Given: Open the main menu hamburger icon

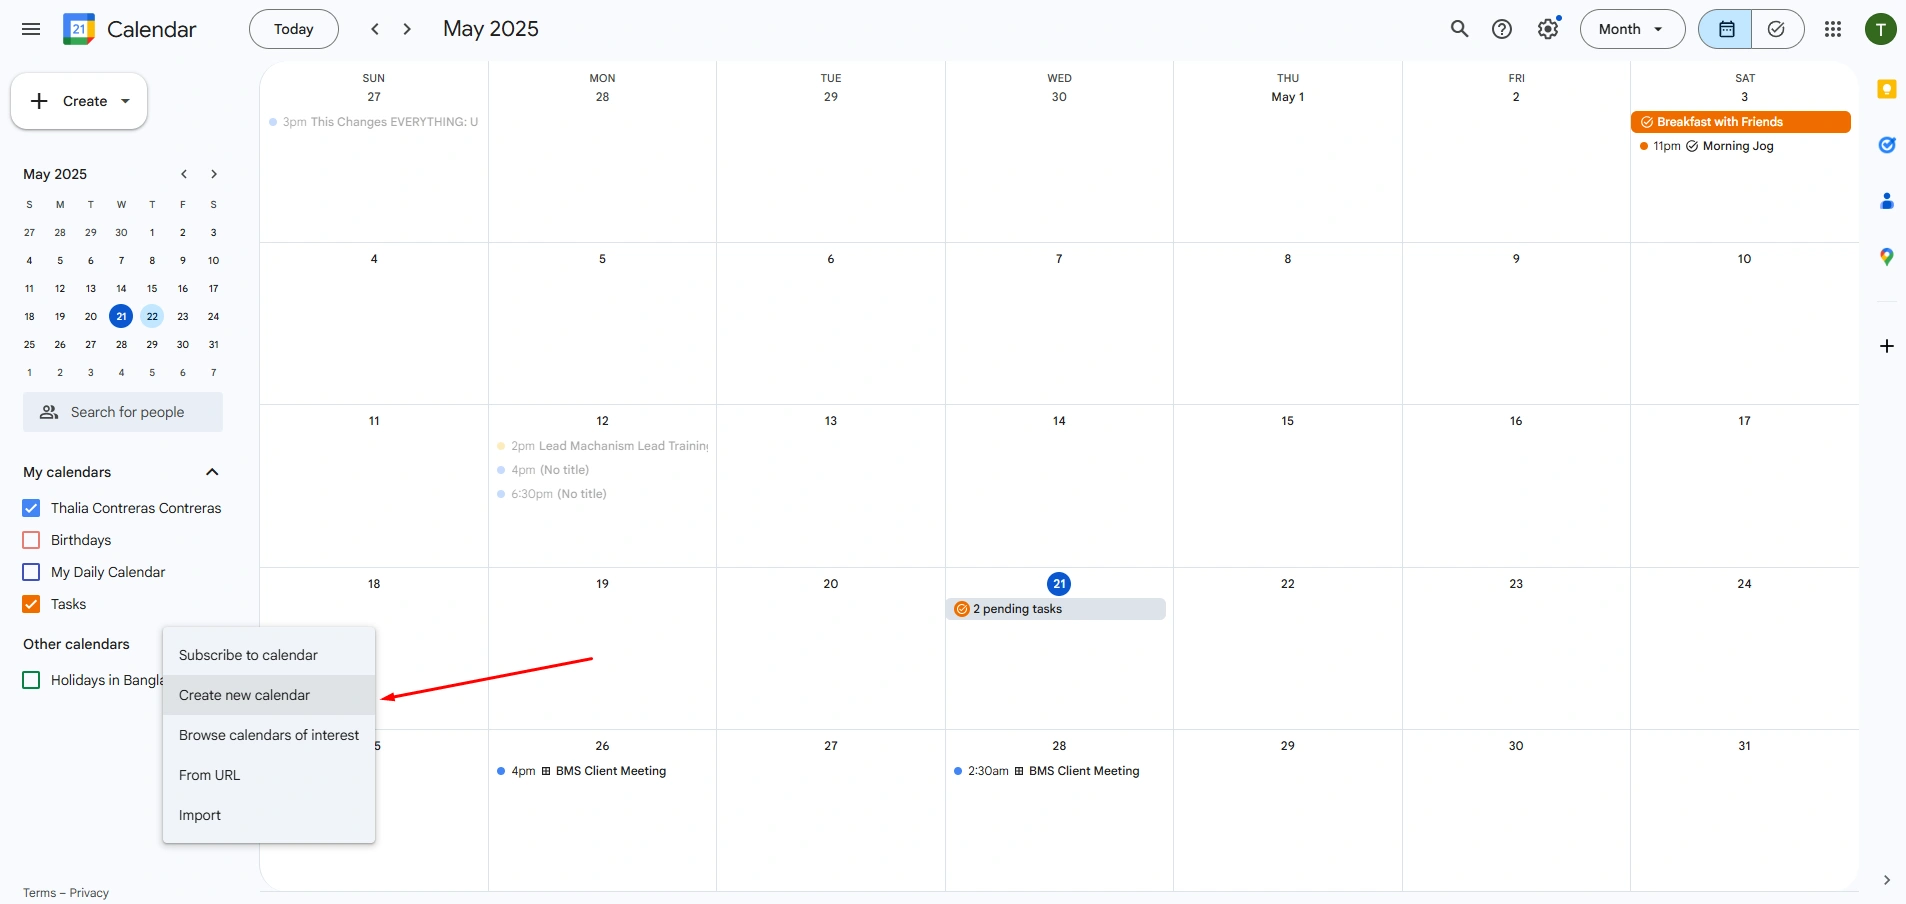Looking at the screenshot, I should pyautogui.click(x=31, y=29).
